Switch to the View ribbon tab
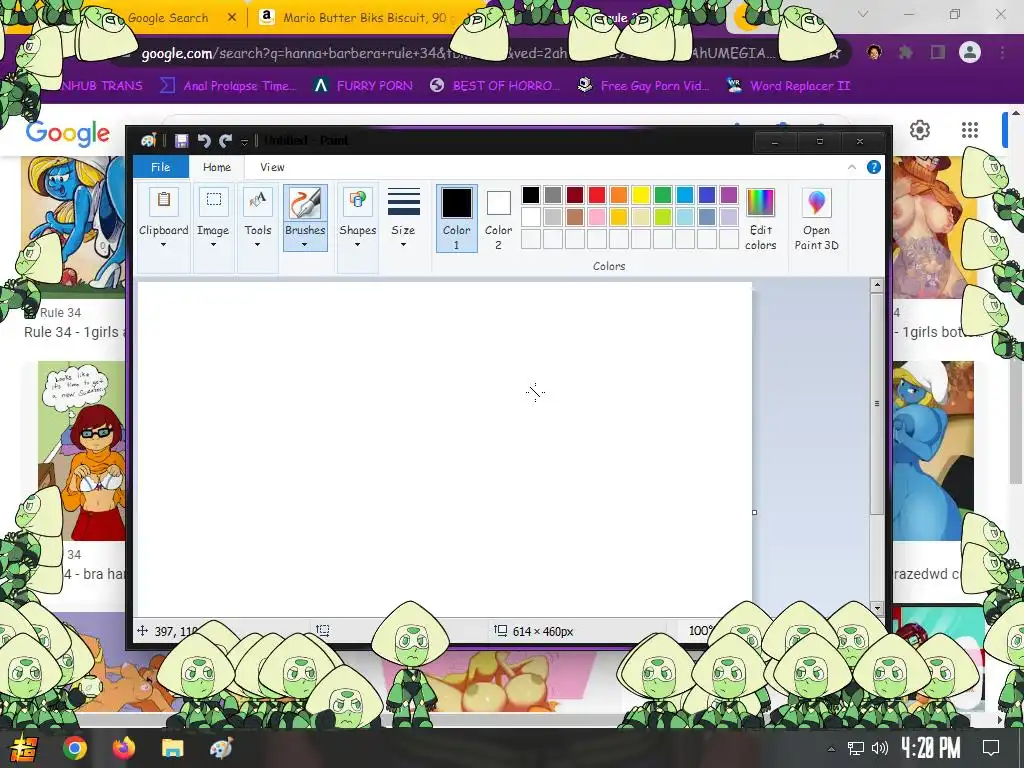1024x768 pixels. click(x=272, y=167)
